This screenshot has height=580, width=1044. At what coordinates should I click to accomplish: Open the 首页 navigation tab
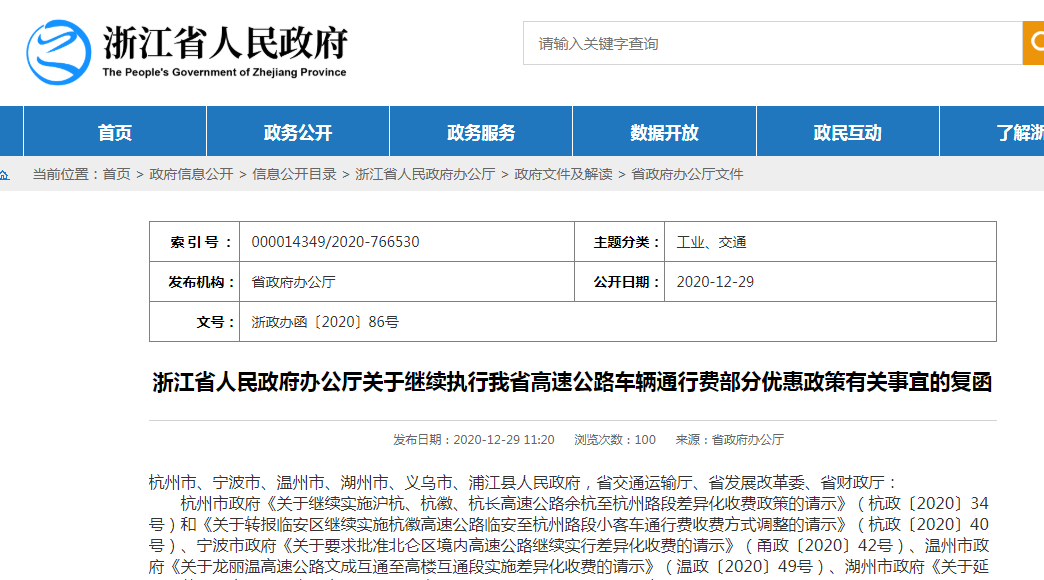(x=115, y=132)
